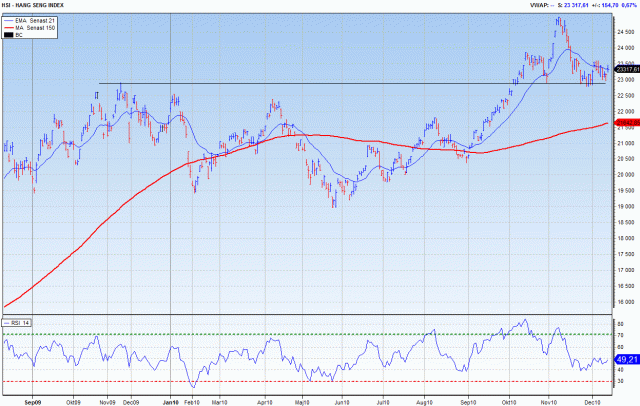
Task: Click the black BC legend swatch
Action: (11, 35)
